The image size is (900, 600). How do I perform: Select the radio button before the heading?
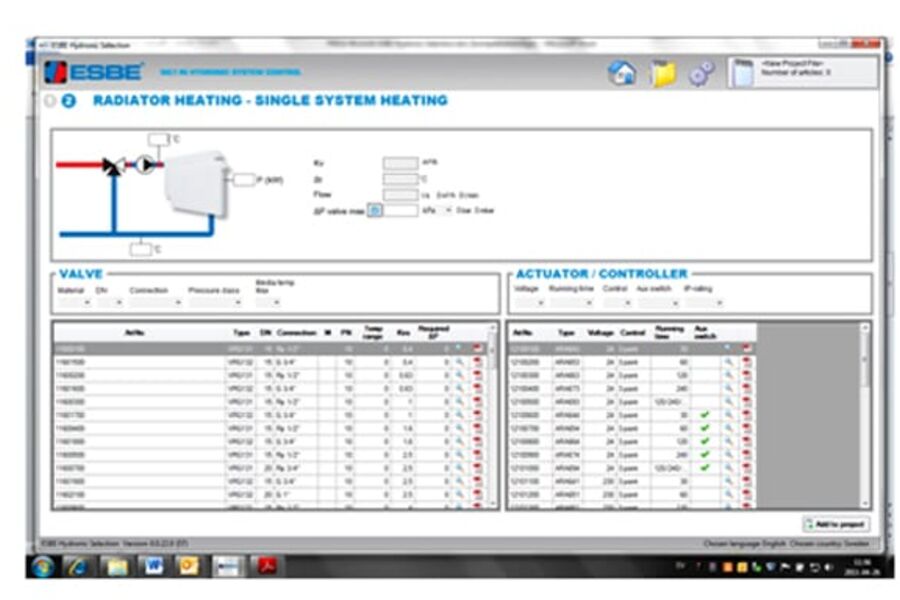[x=50, y=101]
